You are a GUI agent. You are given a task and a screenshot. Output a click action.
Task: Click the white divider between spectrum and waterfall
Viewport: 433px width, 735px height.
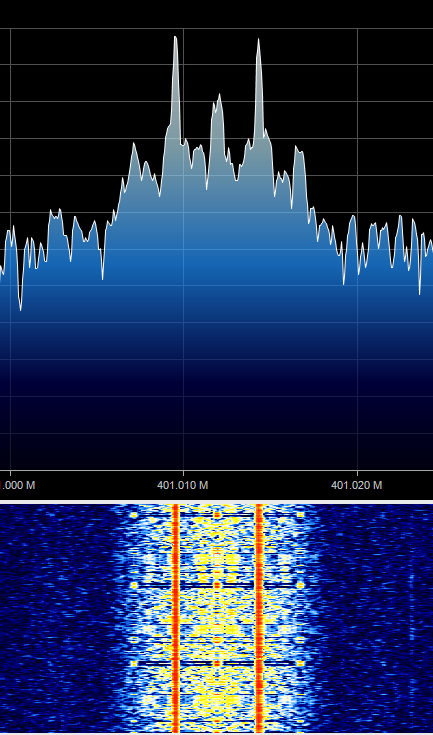[x=216, y=502]
